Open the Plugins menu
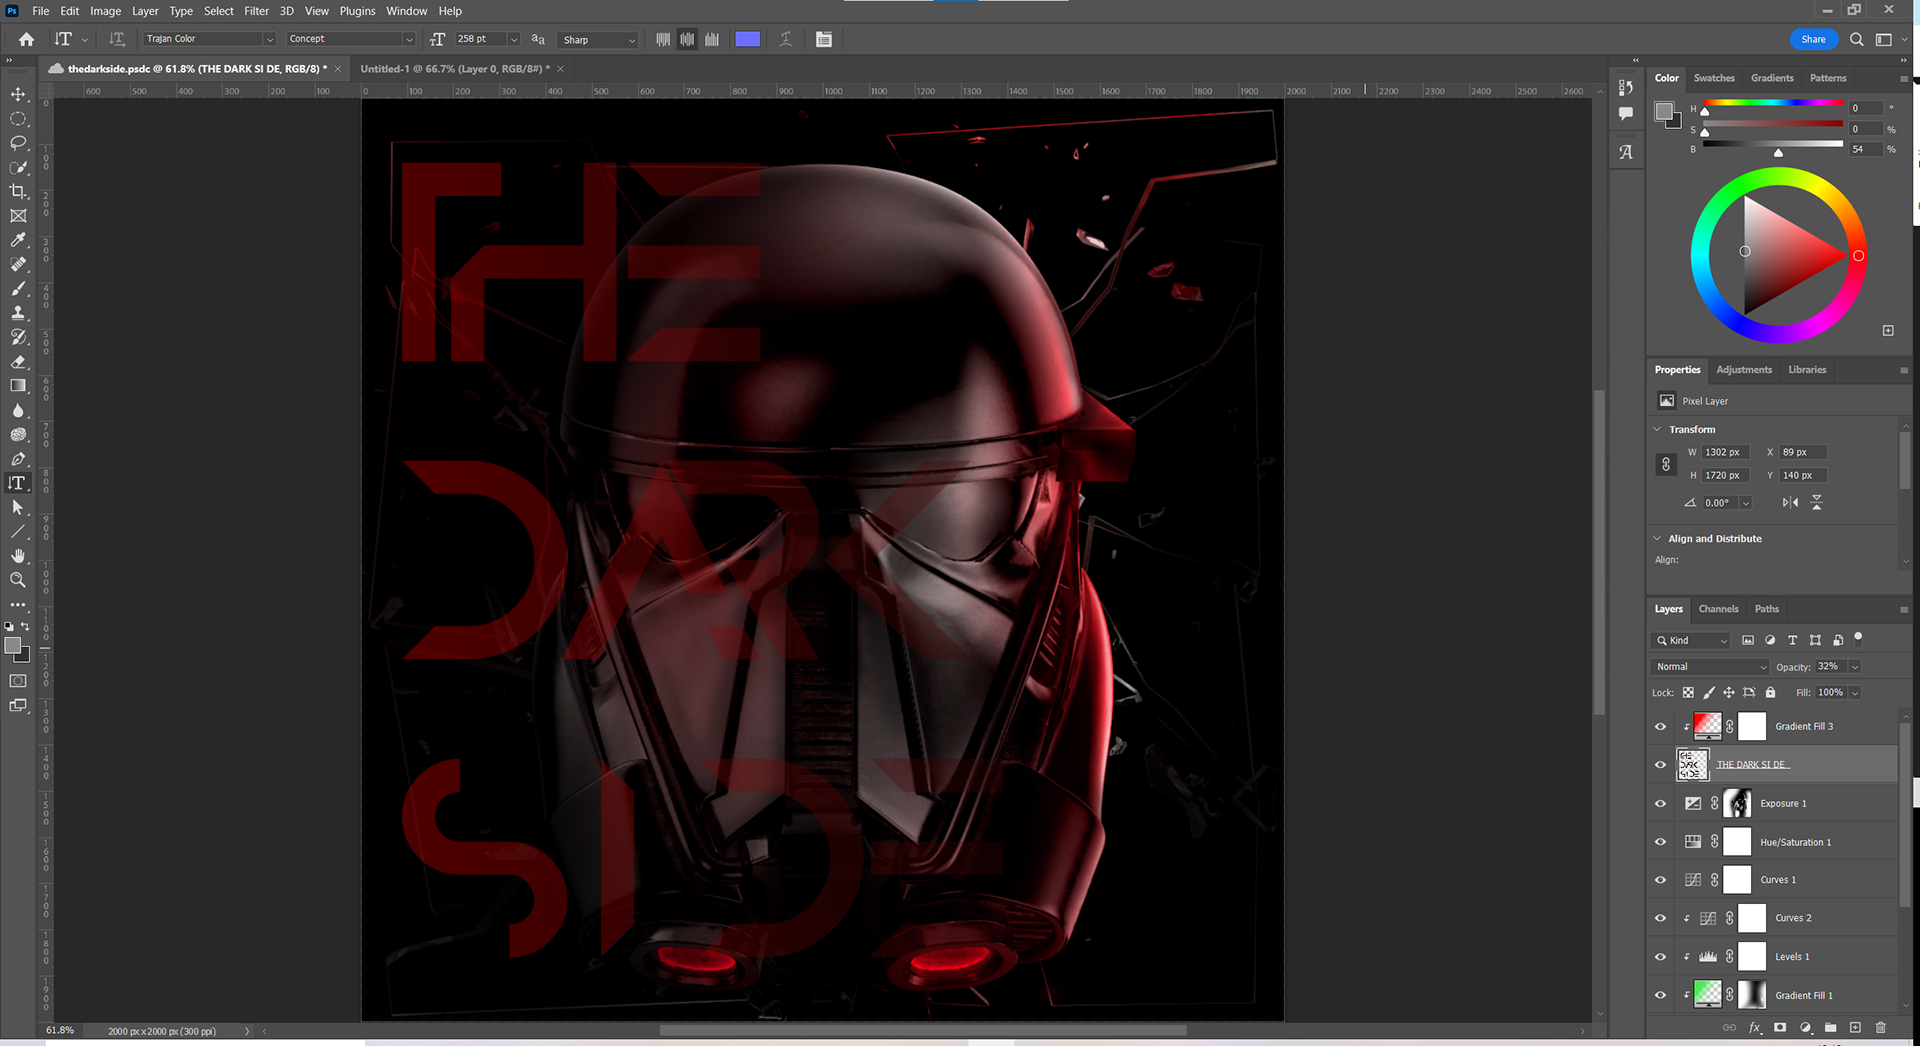The image size is (1920, 1046). (x=357, y=11)
